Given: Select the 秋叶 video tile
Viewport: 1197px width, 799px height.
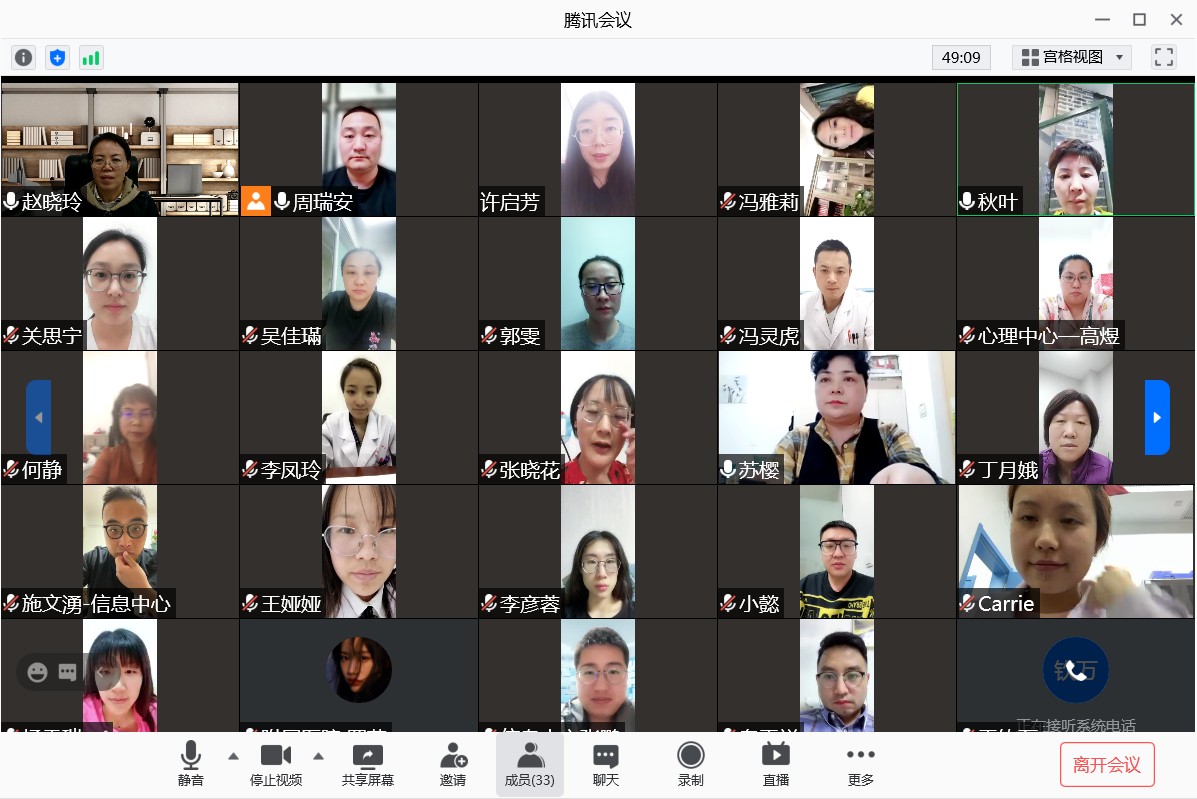Looking at the screenshot, I should point(1075,149).
